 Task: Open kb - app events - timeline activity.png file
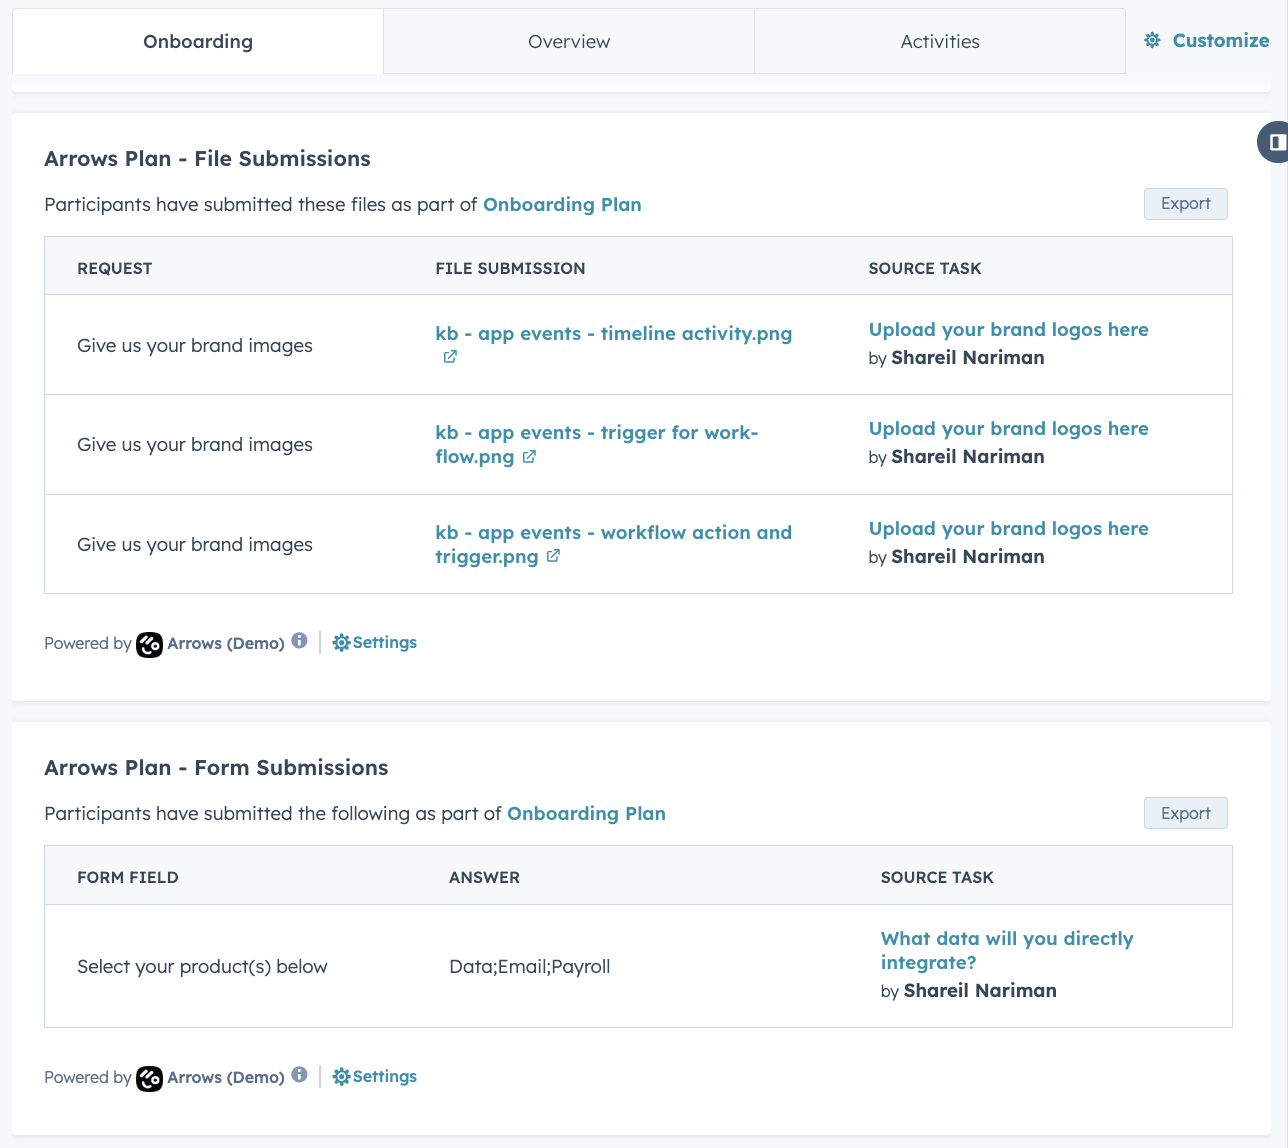pos(613,334)
